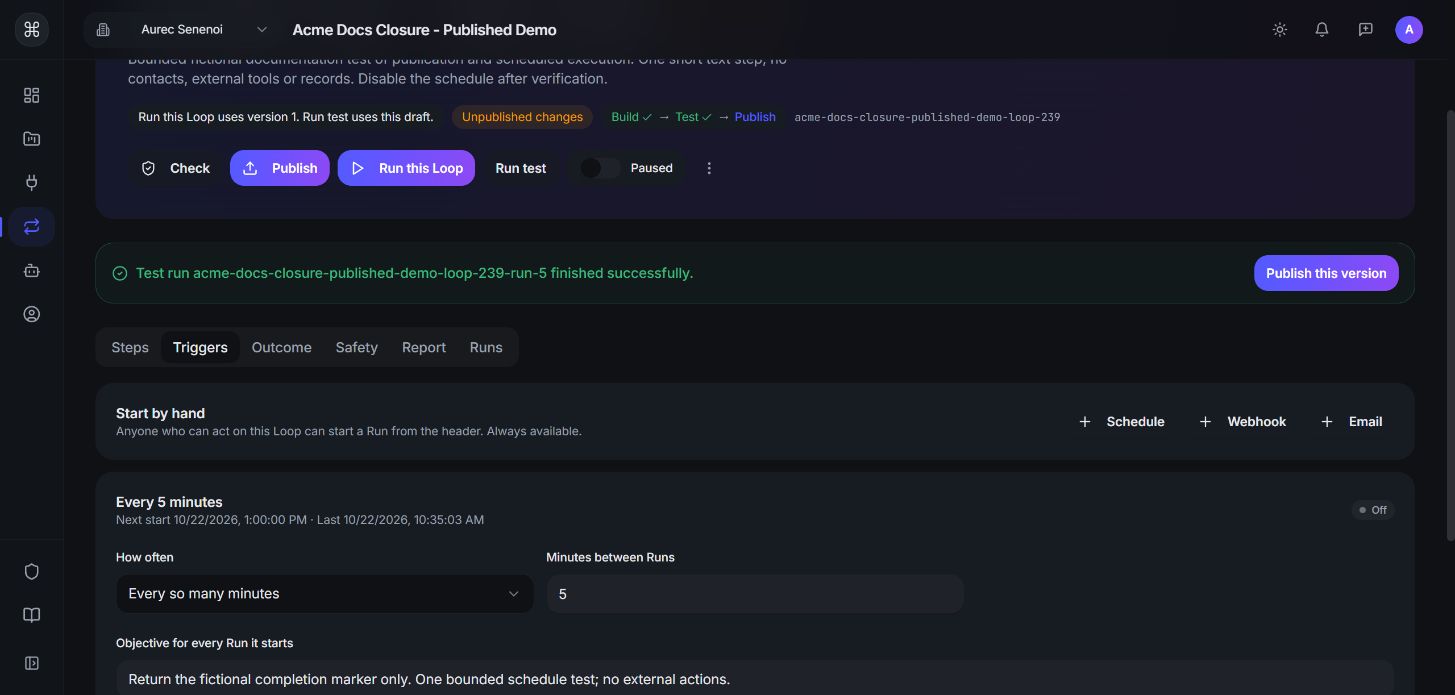Image resolution: width=1455 pixels, height=695 pixels.
Task: Click the page title Acme Docs Closure
Action: click(424, 30)
